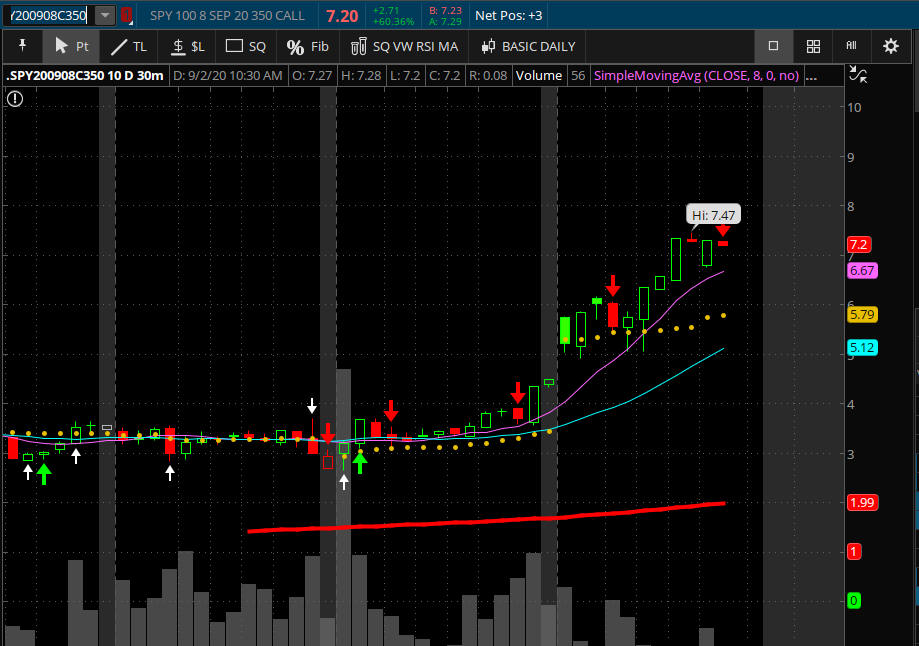Click the L: 7.2 low value
Viewport: 919px width, 646px height.
pos(405,76)
